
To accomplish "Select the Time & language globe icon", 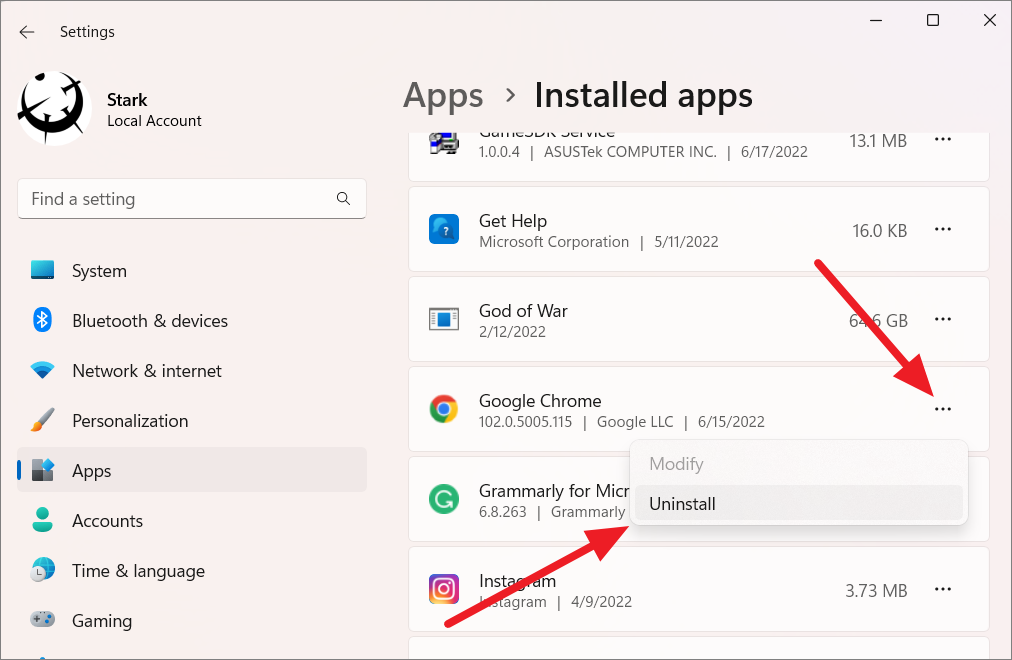I will 43,570.
